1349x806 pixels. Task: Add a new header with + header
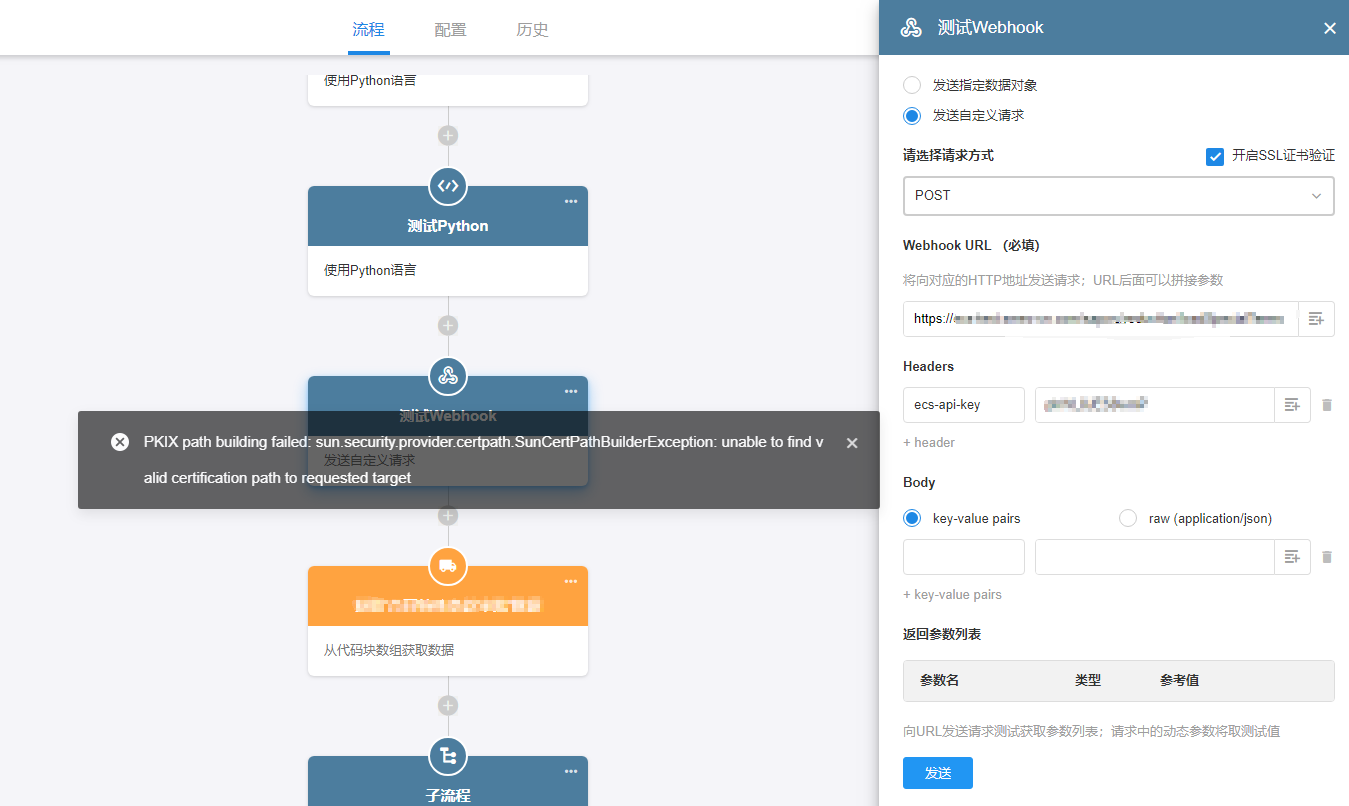(929, 442)
